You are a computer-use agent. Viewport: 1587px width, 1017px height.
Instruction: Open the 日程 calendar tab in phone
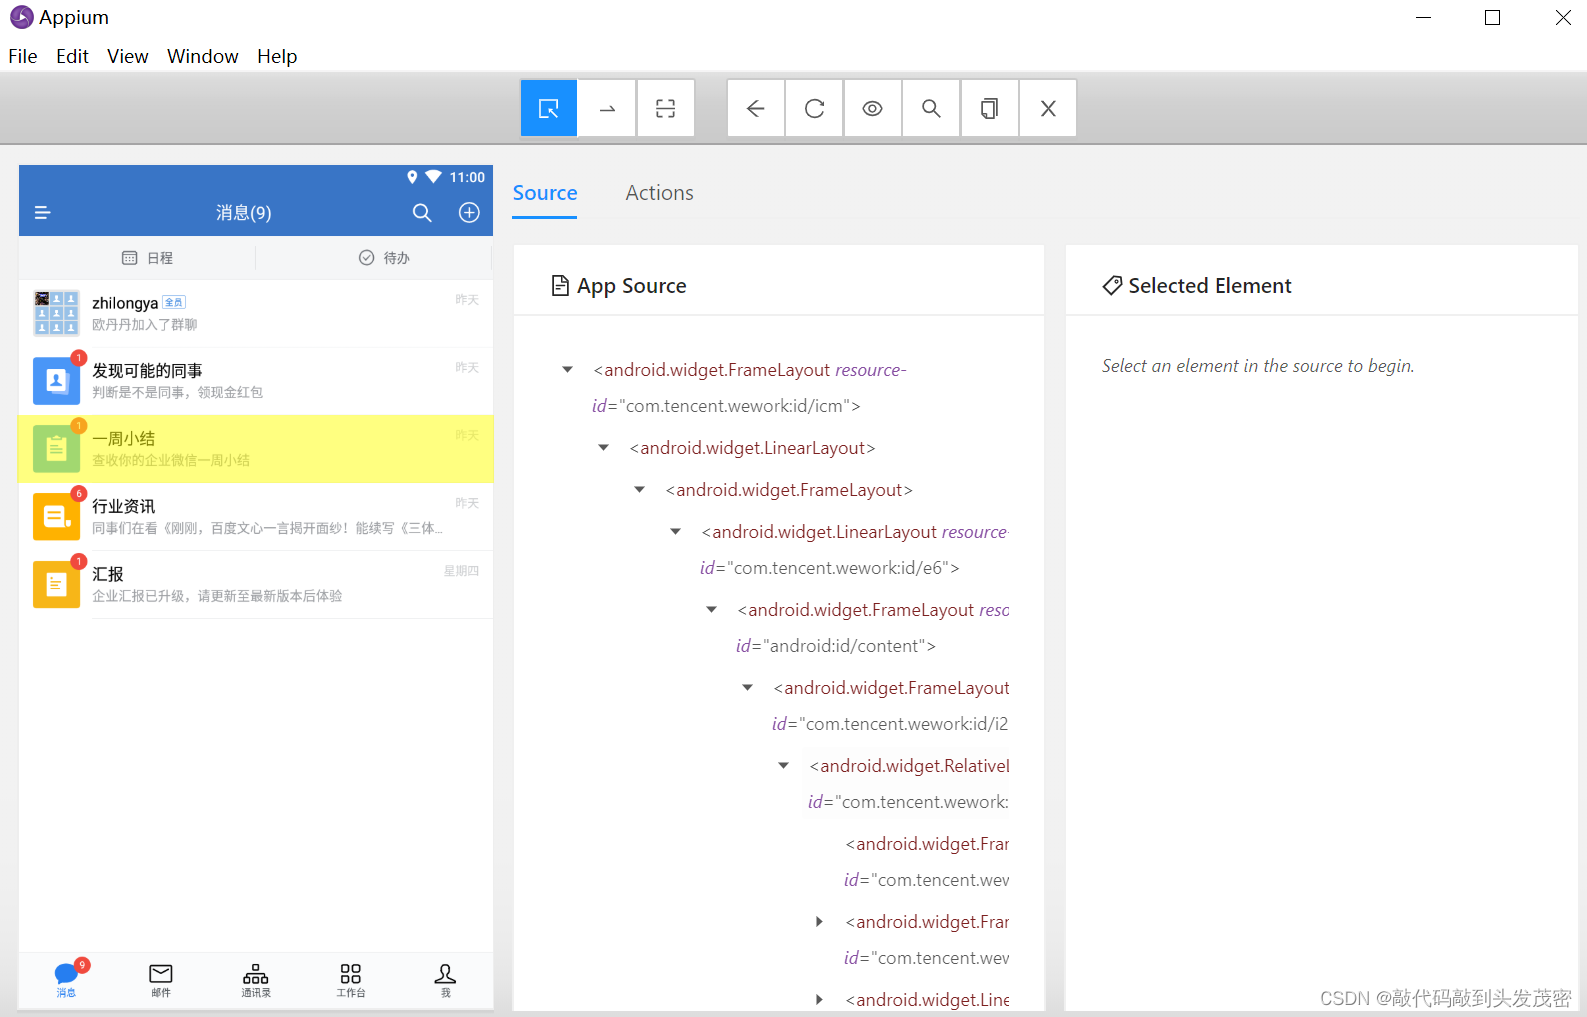[147, 258]
